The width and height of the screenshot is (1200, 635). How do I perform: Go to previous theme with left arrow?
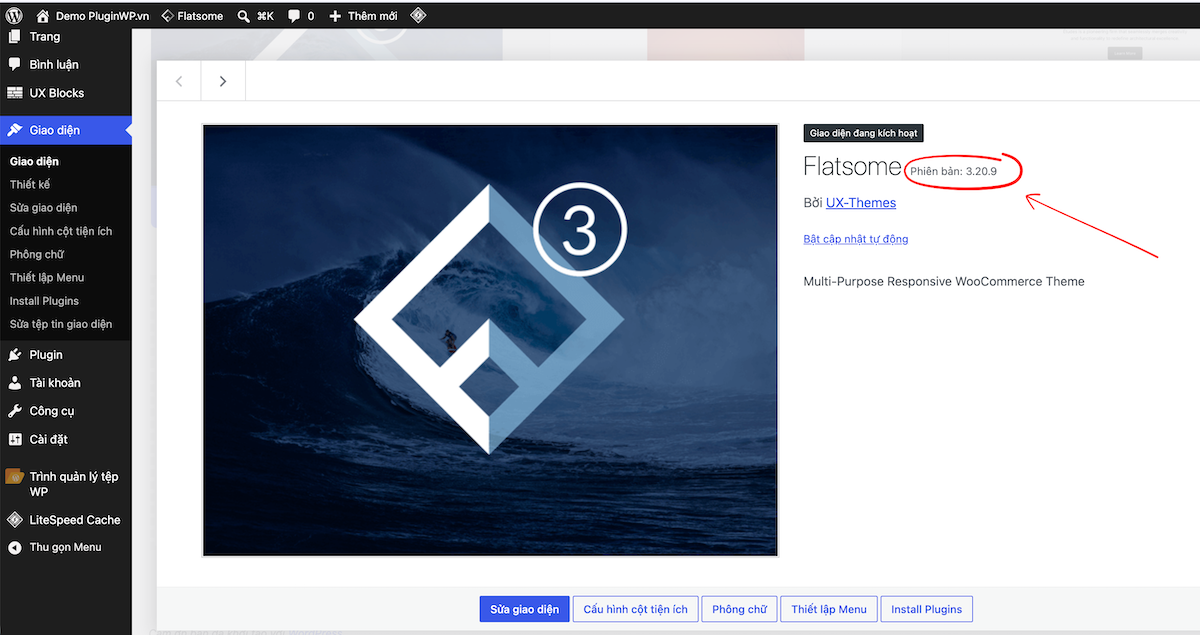tap(179, 81)
